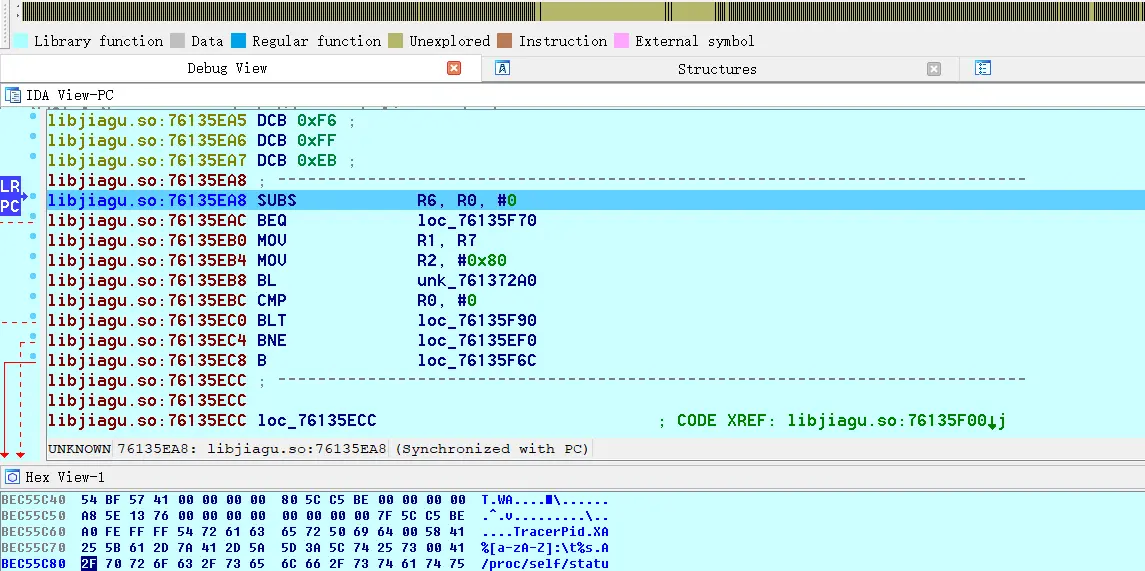Toggle breakpoint dot at 76135EC8
The height and width of the screenshot is (571, 1145).
click(x=33, y=356)
